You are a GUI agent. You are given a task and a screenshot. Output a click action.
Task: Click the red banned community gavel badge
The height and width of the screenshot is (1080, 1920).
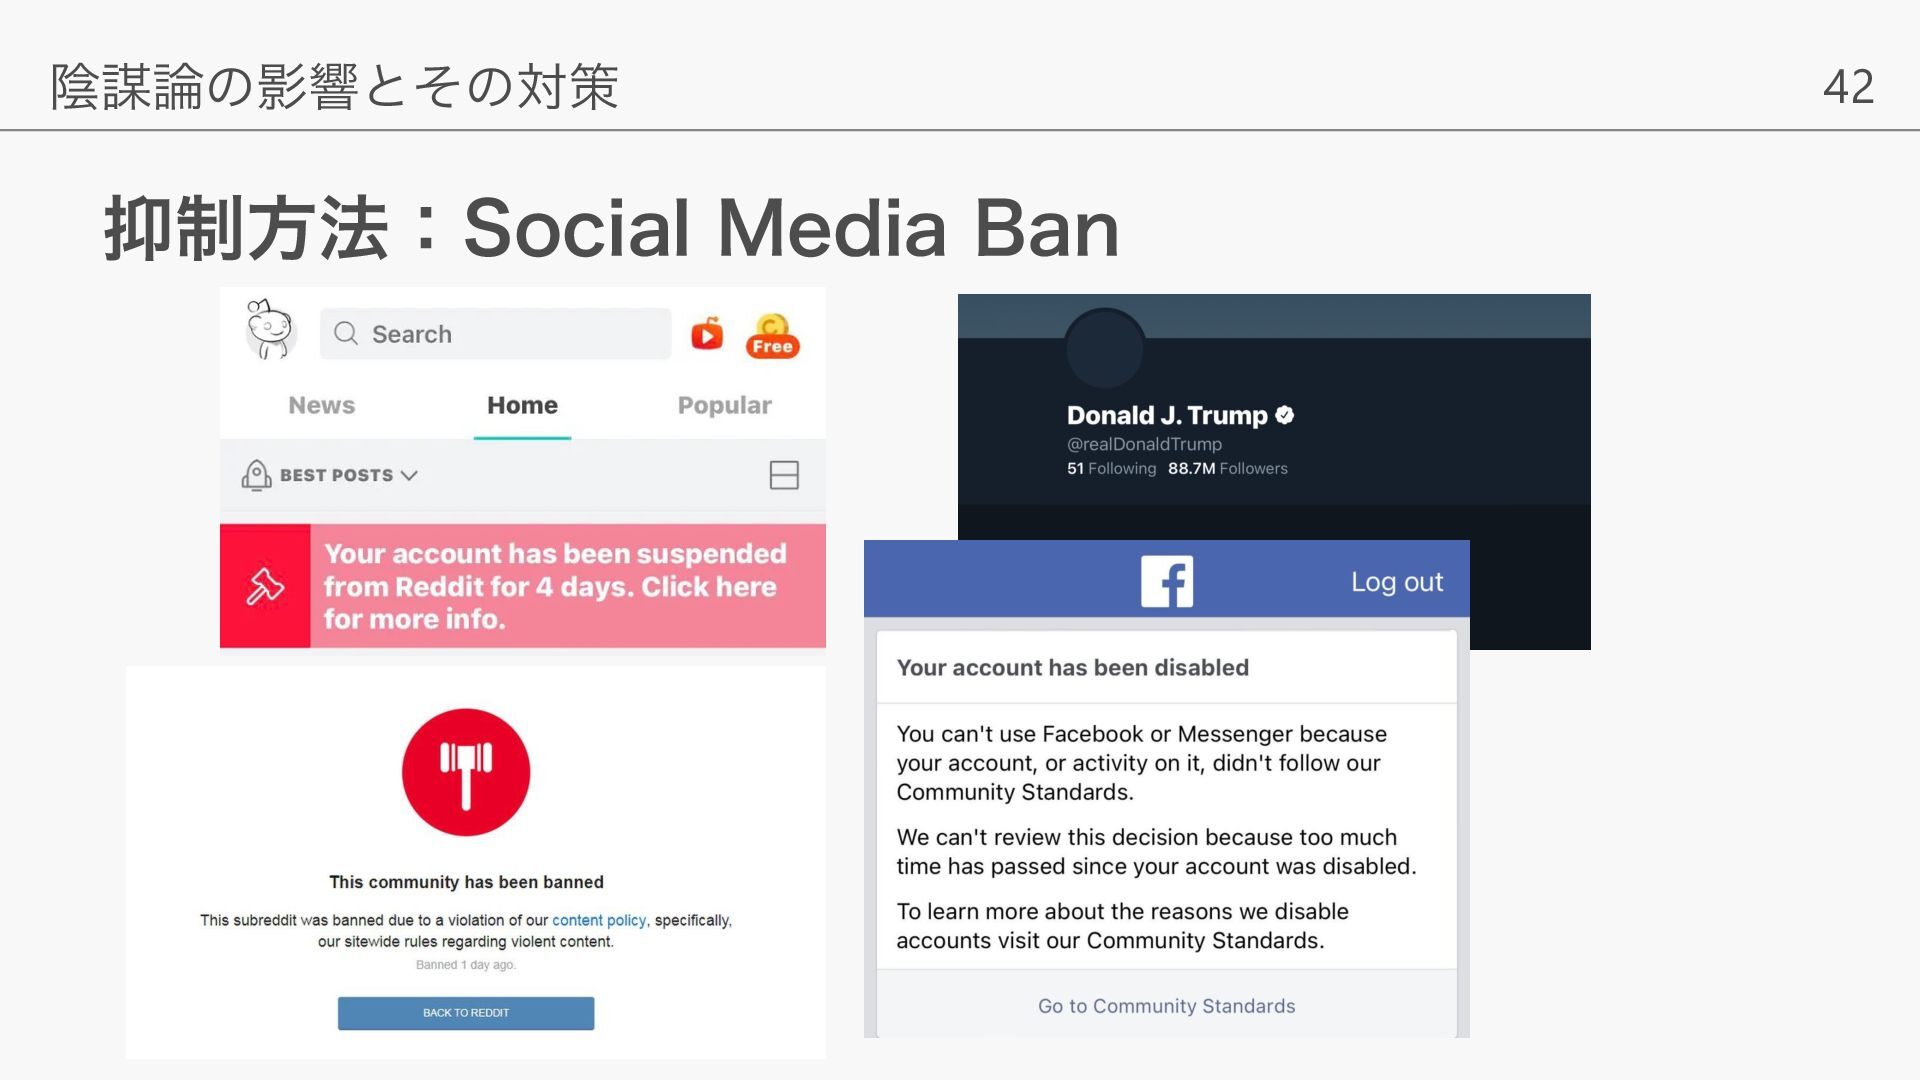tap(466, 772)
